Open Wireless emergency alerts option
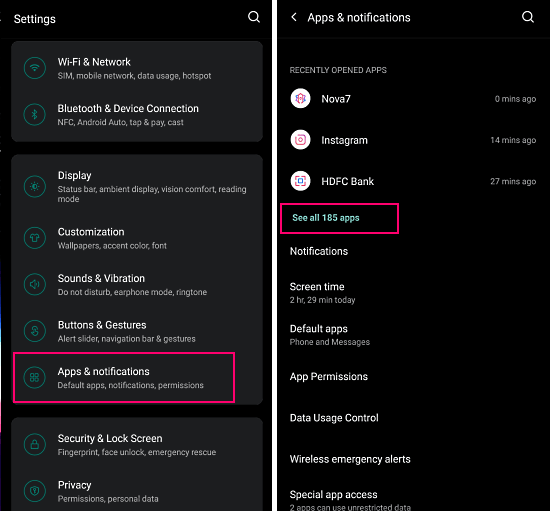This screenshot has height=511, width=550. [413, 459]
